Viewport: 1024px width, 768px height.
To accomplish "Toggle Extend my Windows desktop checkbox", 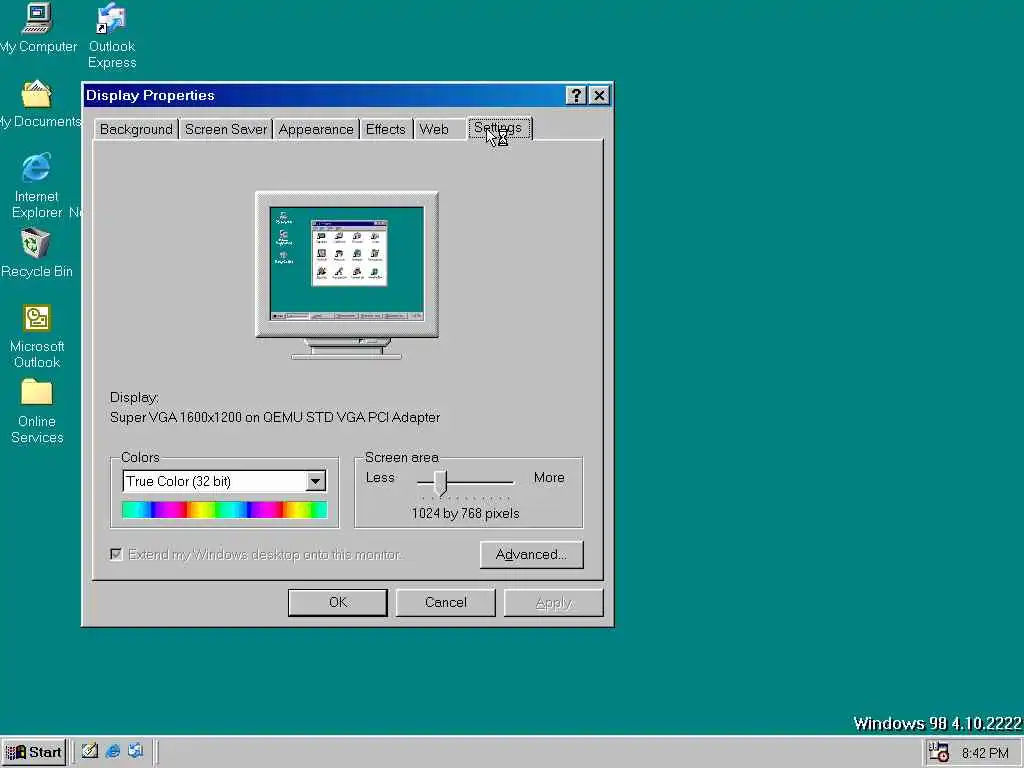I will pos(116,554).
